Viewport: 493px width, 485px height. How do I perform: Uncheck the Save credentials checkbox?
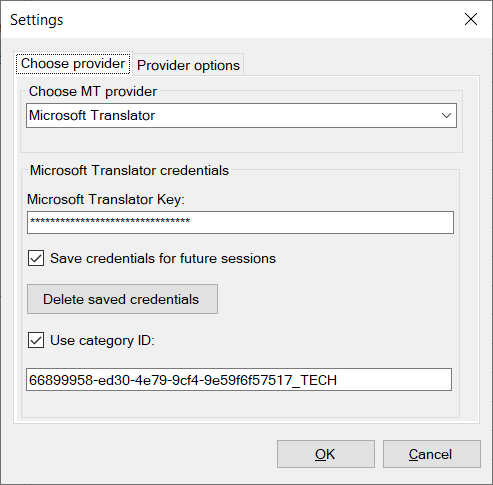[x=36, y=258]
